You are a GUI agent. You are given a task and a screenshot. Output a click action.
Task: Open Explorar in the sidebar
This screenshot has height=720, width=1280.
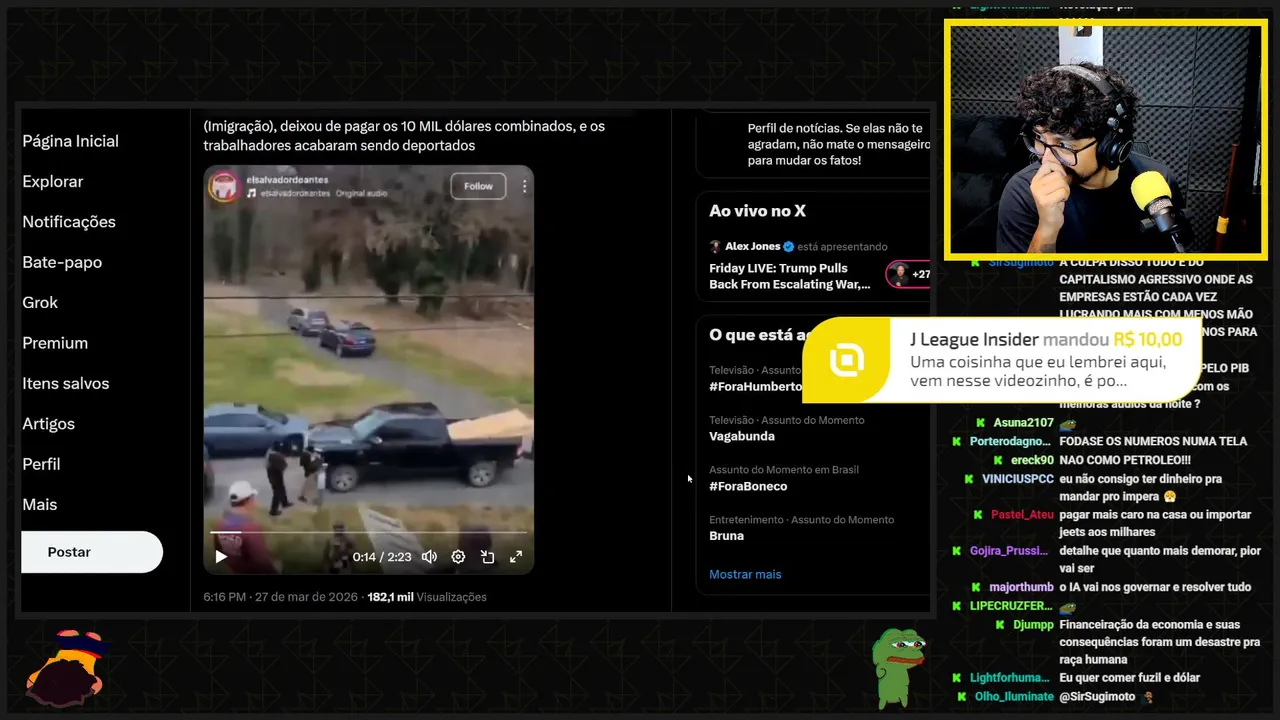(x=53, y=181)
